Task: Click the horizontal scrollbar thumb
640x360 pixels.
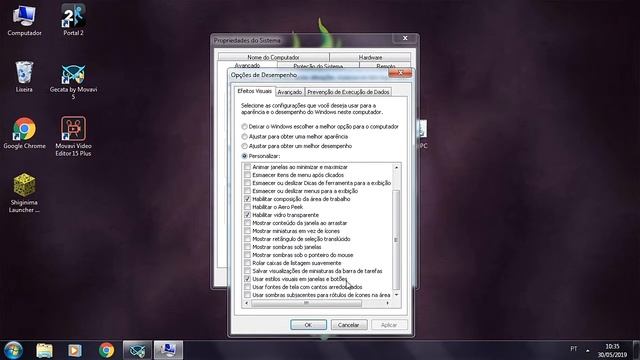Action: pyautogui.click(x=307, y=303)
